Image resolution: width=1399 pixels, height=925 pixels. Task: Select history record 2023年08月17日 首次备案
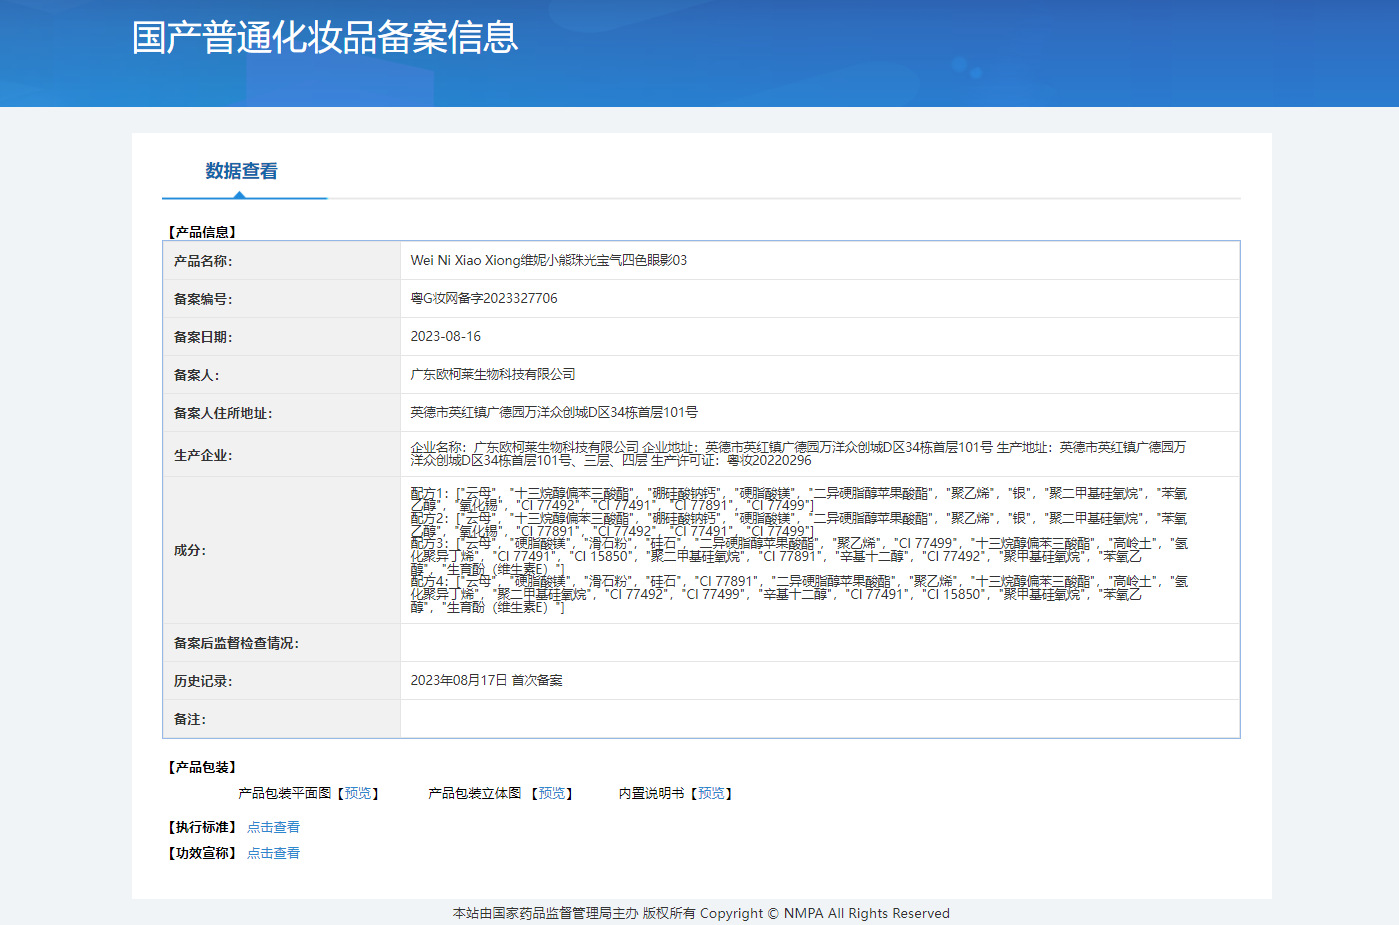point(486,680)
